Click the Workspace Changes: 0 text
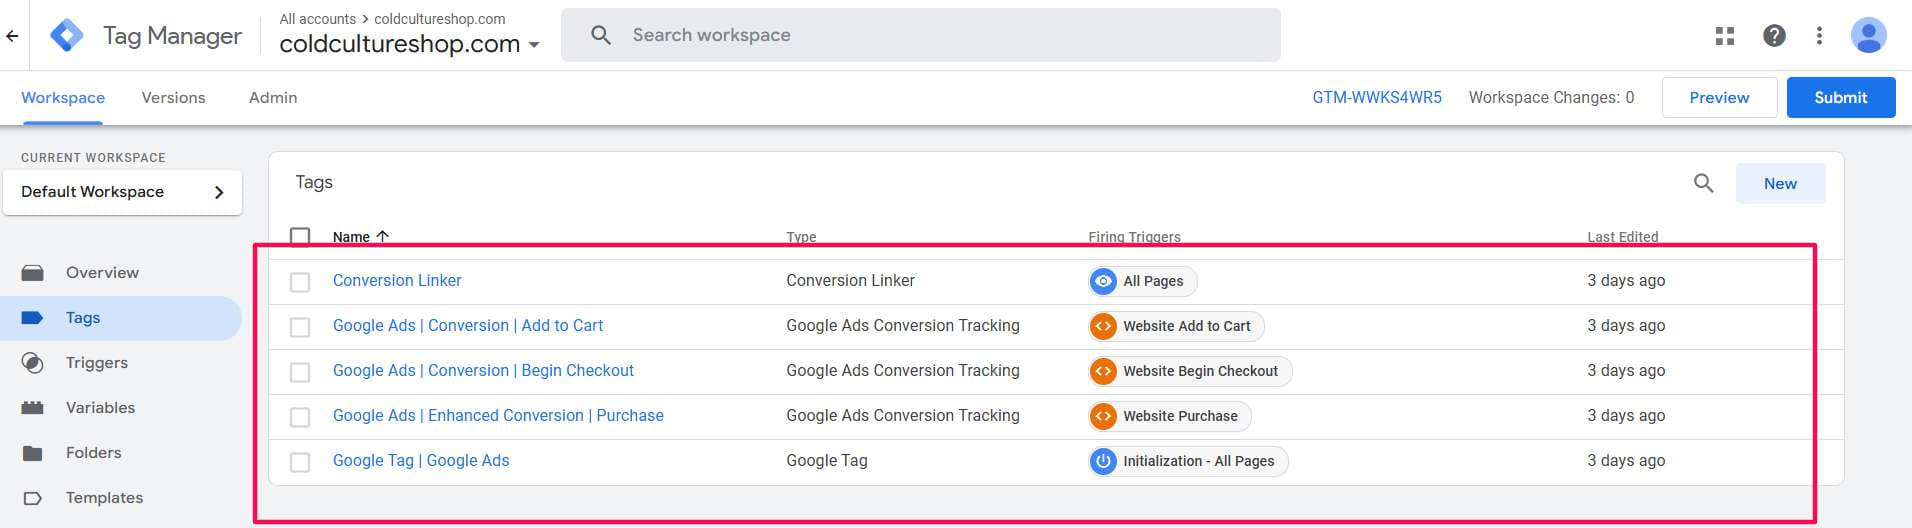The height and width of the screenshot is (528, 1912). pyautogui.click(x=1551, y=97)
